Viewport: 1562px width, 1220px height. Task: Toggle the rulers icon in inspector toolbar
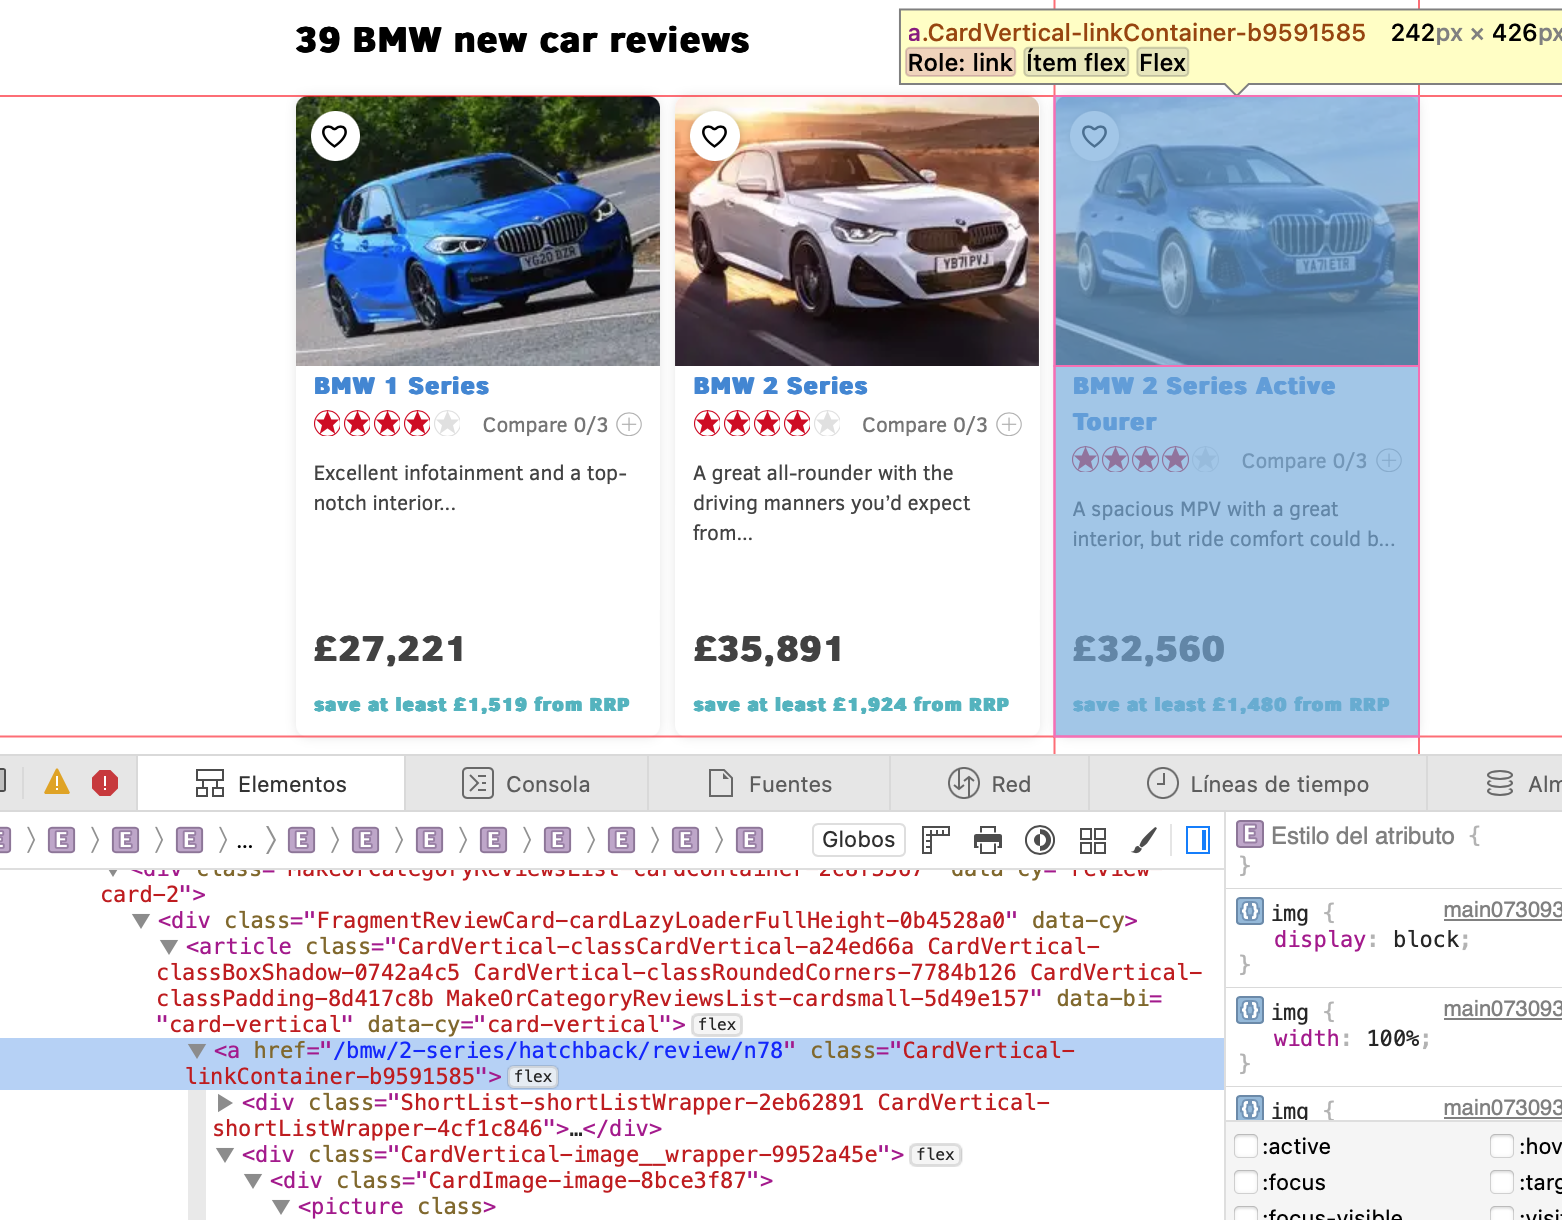click(935, 840)
